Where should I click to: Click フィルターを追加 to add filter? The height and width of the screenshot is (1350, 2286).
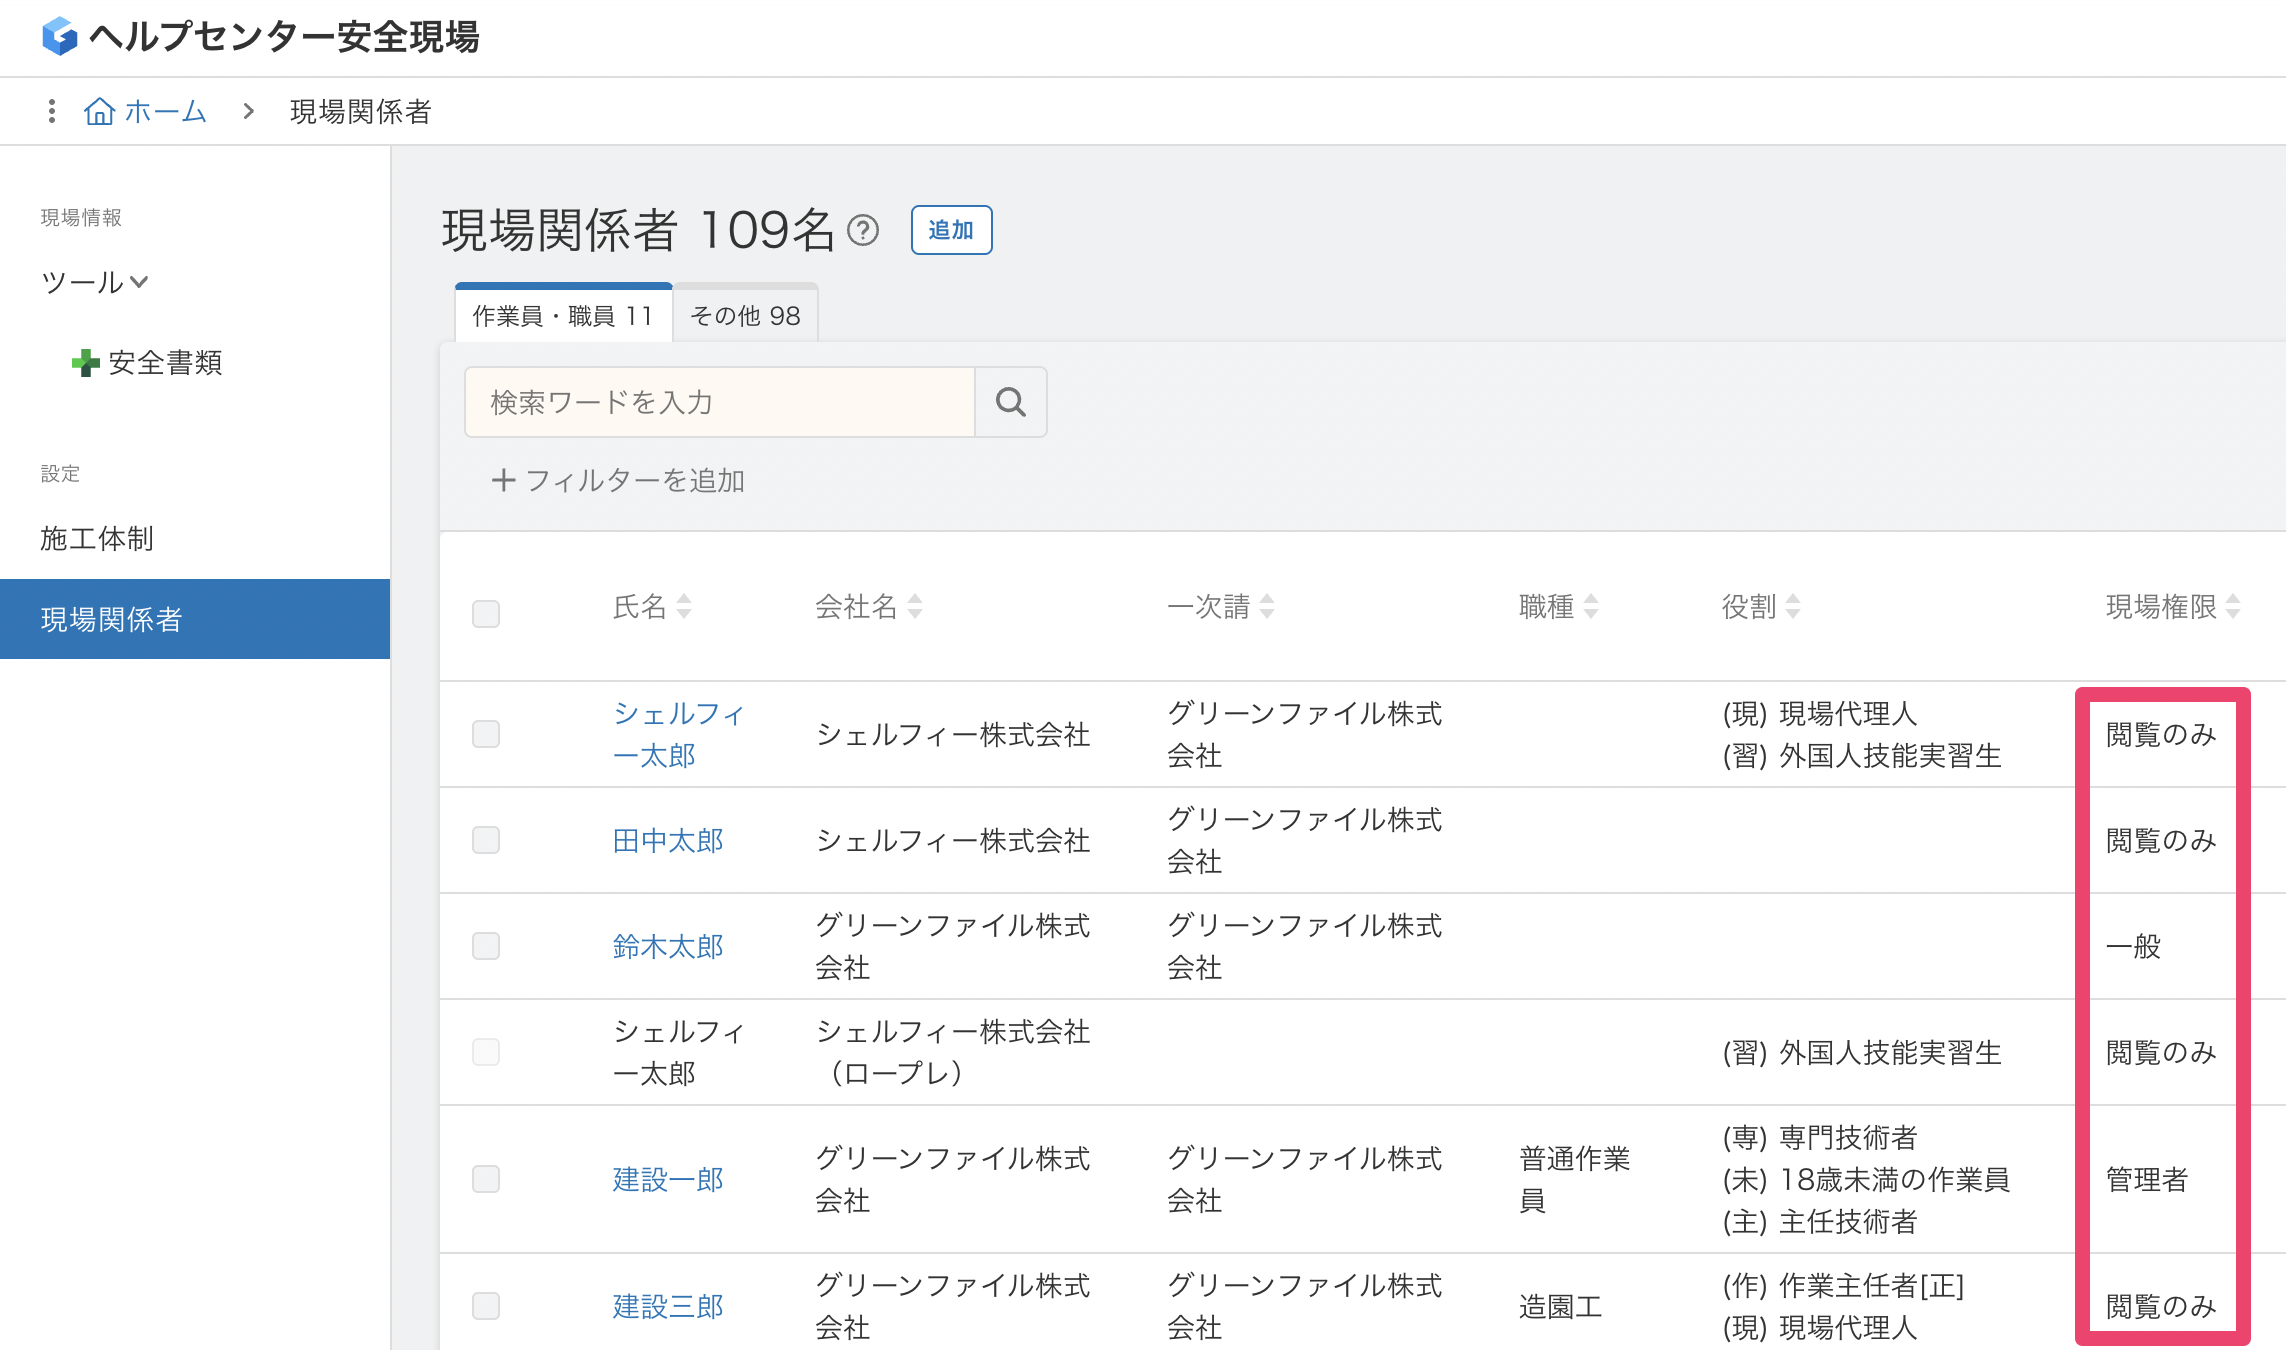point(618,481)
